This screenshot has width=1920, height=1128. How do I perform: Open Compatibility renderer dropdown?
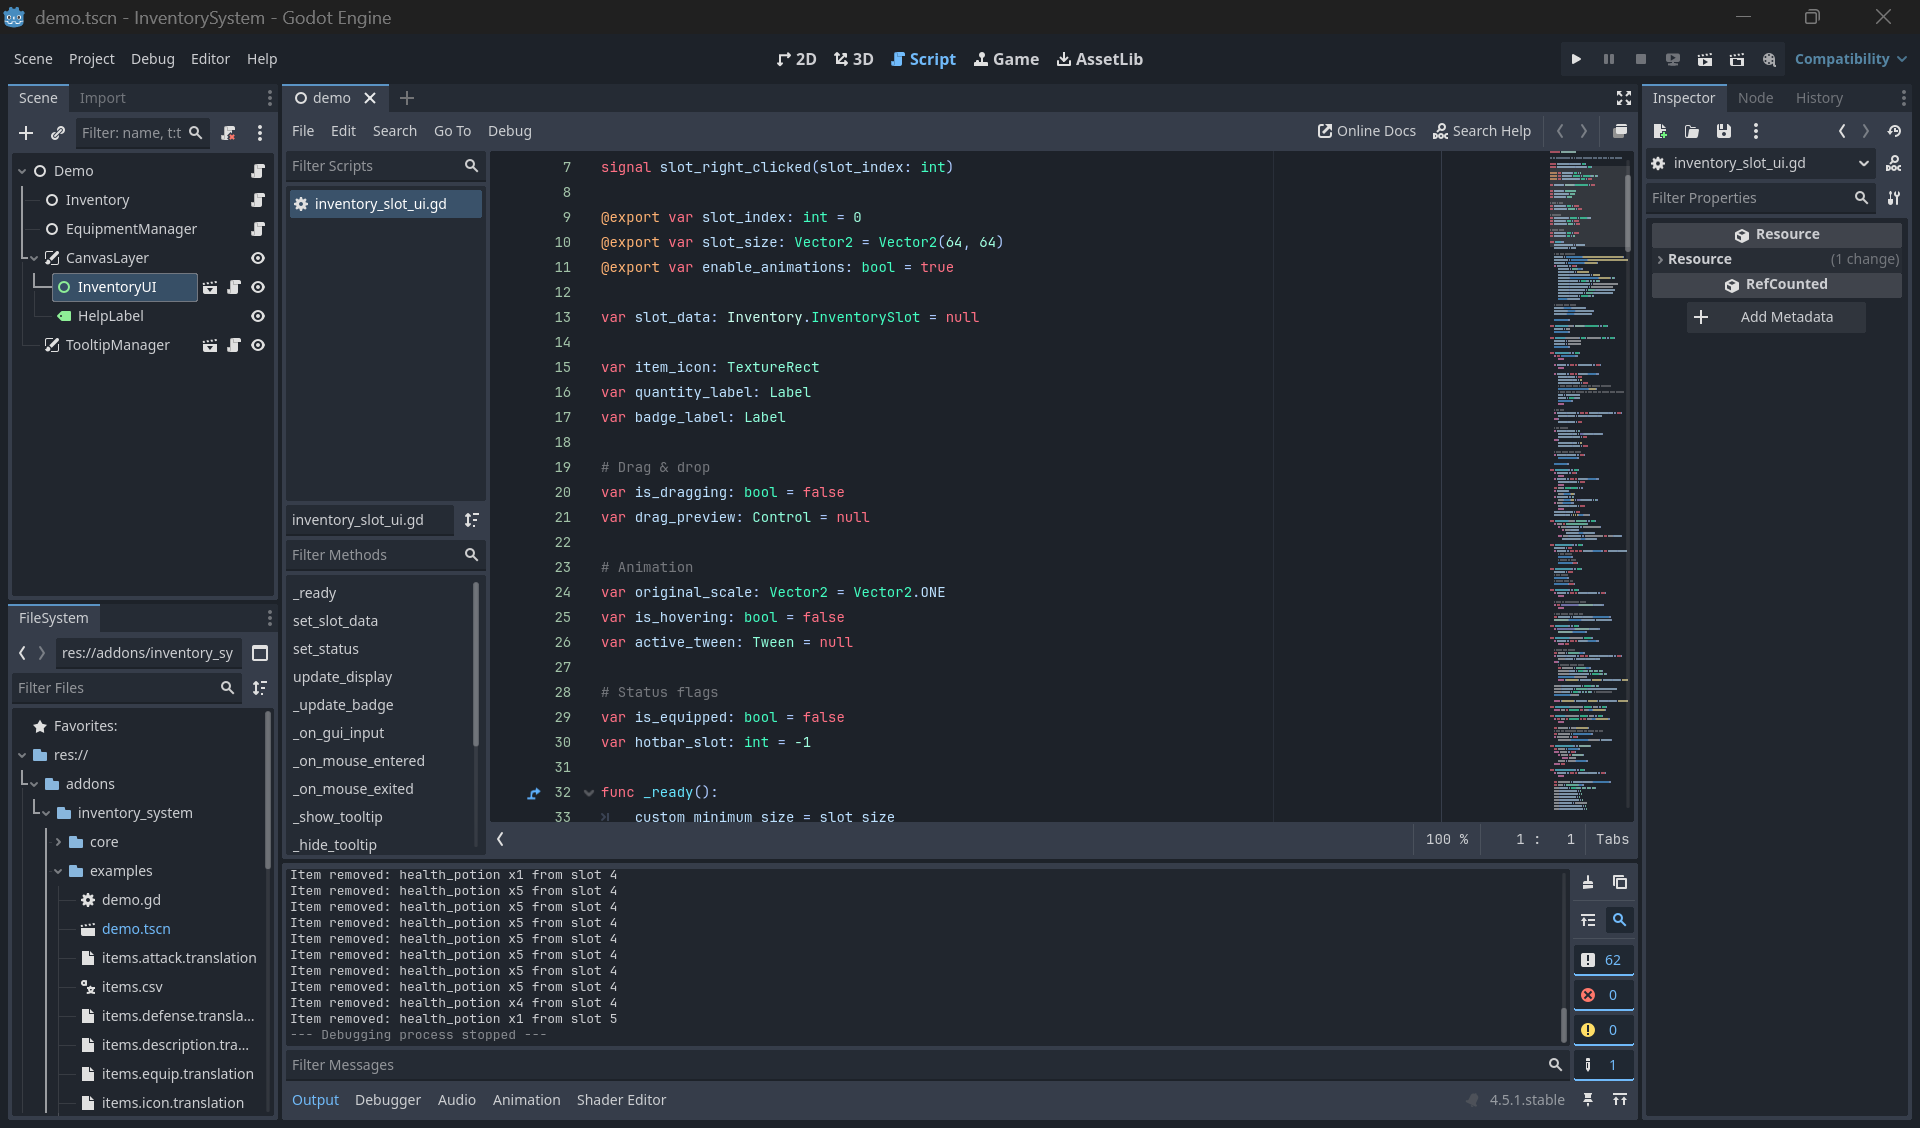pos(1850,59)
